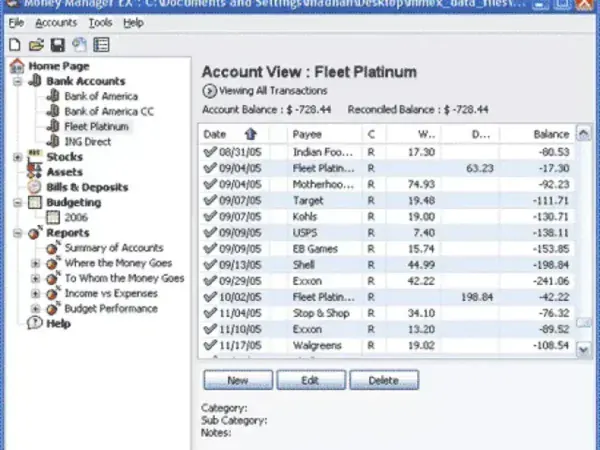Open the Home Page house icon

coord(16,66)
